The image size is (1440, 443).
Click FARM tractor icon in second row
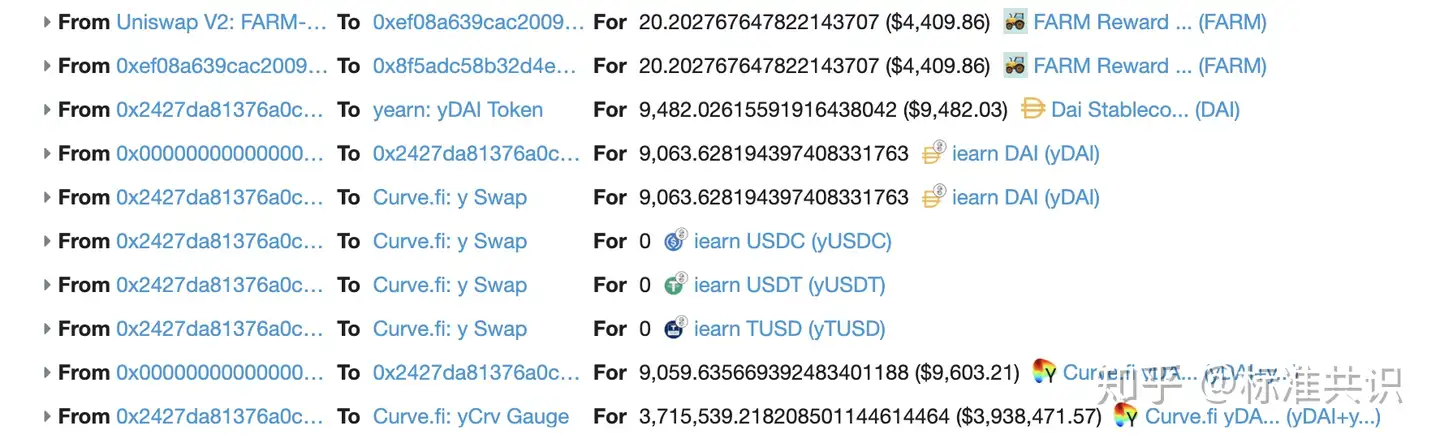(1015, 66)
